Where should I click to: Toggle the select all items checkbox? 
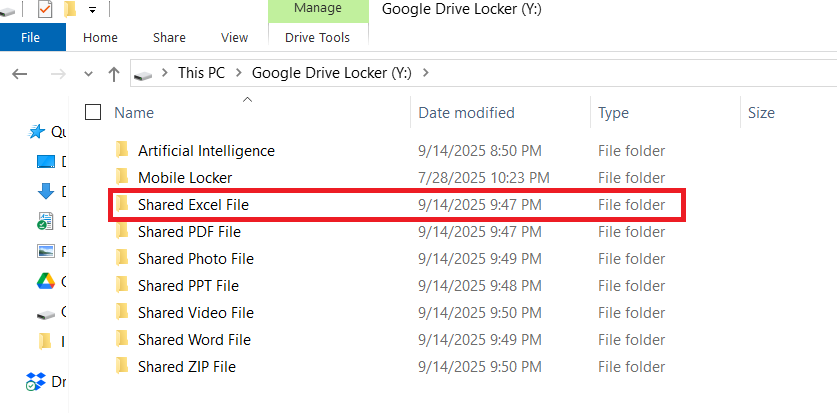[93, 112]
